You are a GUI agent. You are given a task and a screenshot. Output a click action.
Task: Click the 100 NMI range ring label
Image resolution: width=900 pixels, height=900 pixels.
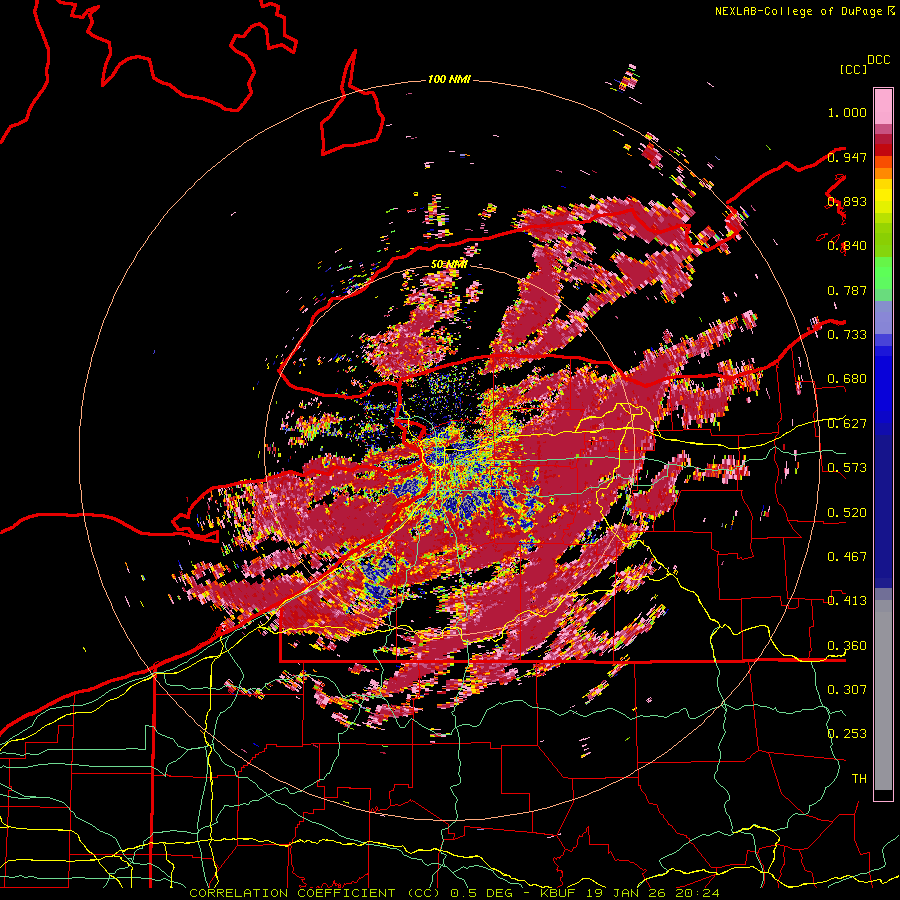point(449,79)
